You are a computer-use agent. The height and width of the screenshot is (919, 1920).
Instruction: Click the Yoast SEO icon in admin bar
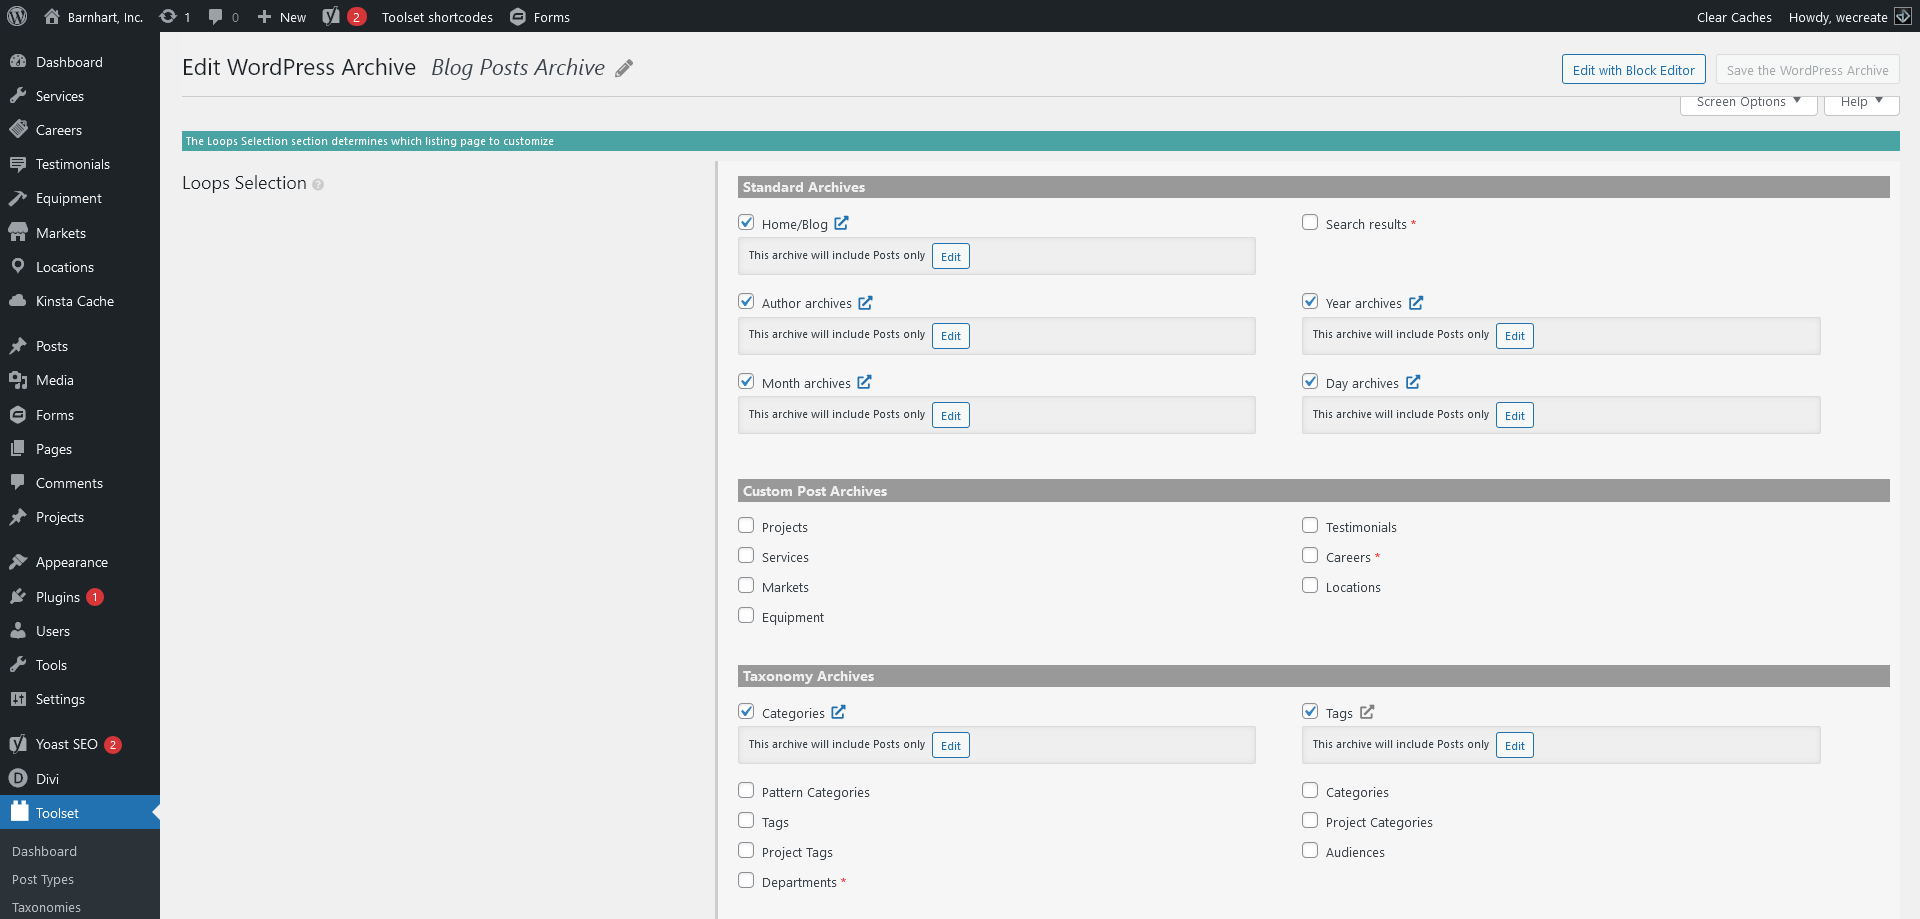pyautogui.click(x=331, y=17)
